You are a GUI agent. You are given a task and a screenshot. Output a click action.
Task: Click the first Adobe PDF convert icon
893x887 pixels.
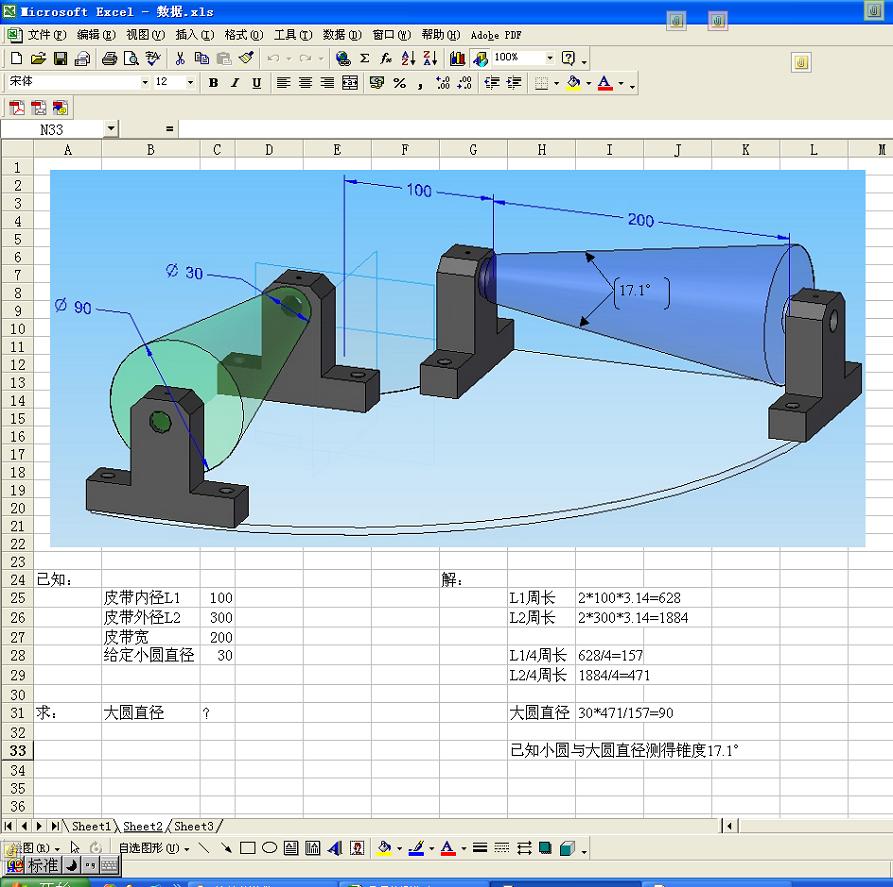pyautogui.click(x=17, y=107)
